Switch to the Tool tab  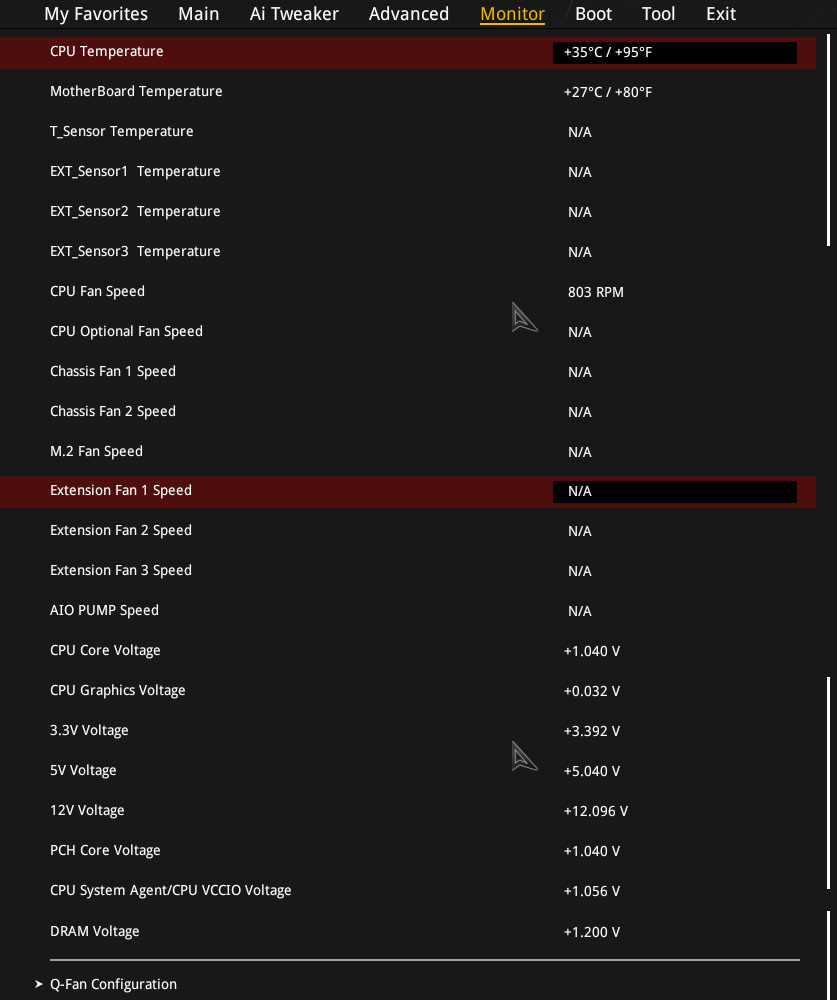point(658,14)
